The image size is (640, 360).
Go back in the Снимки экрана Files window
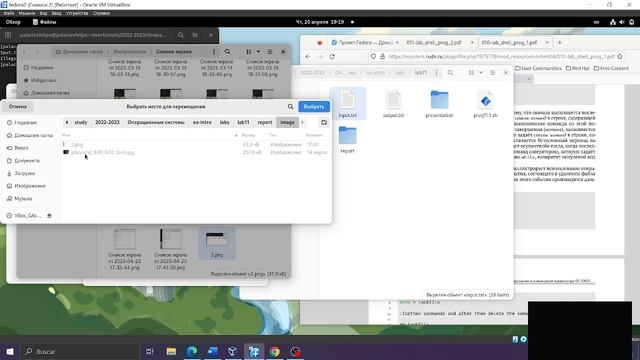point(25,52)
